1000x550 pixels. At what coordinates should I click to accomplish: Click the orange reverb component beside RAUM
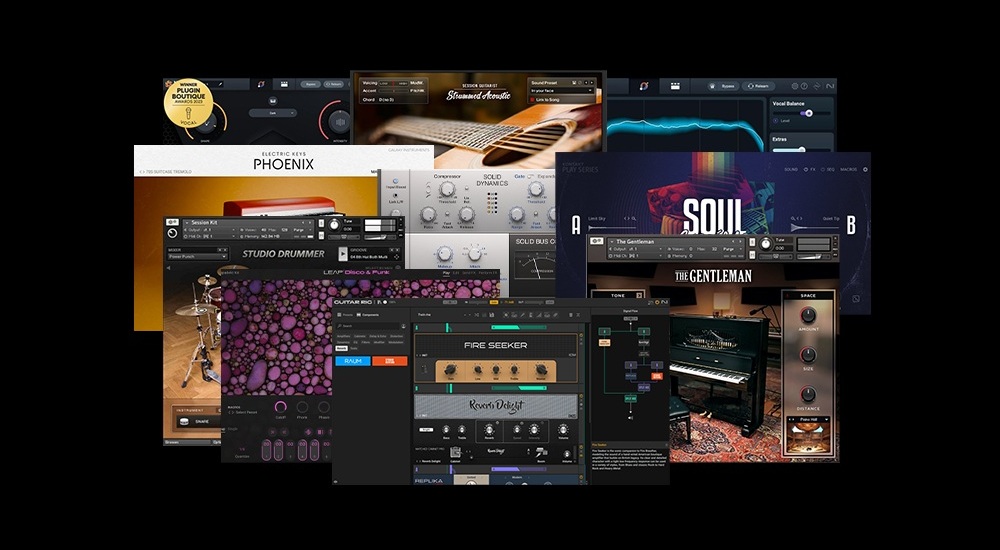tap(390, 361)
